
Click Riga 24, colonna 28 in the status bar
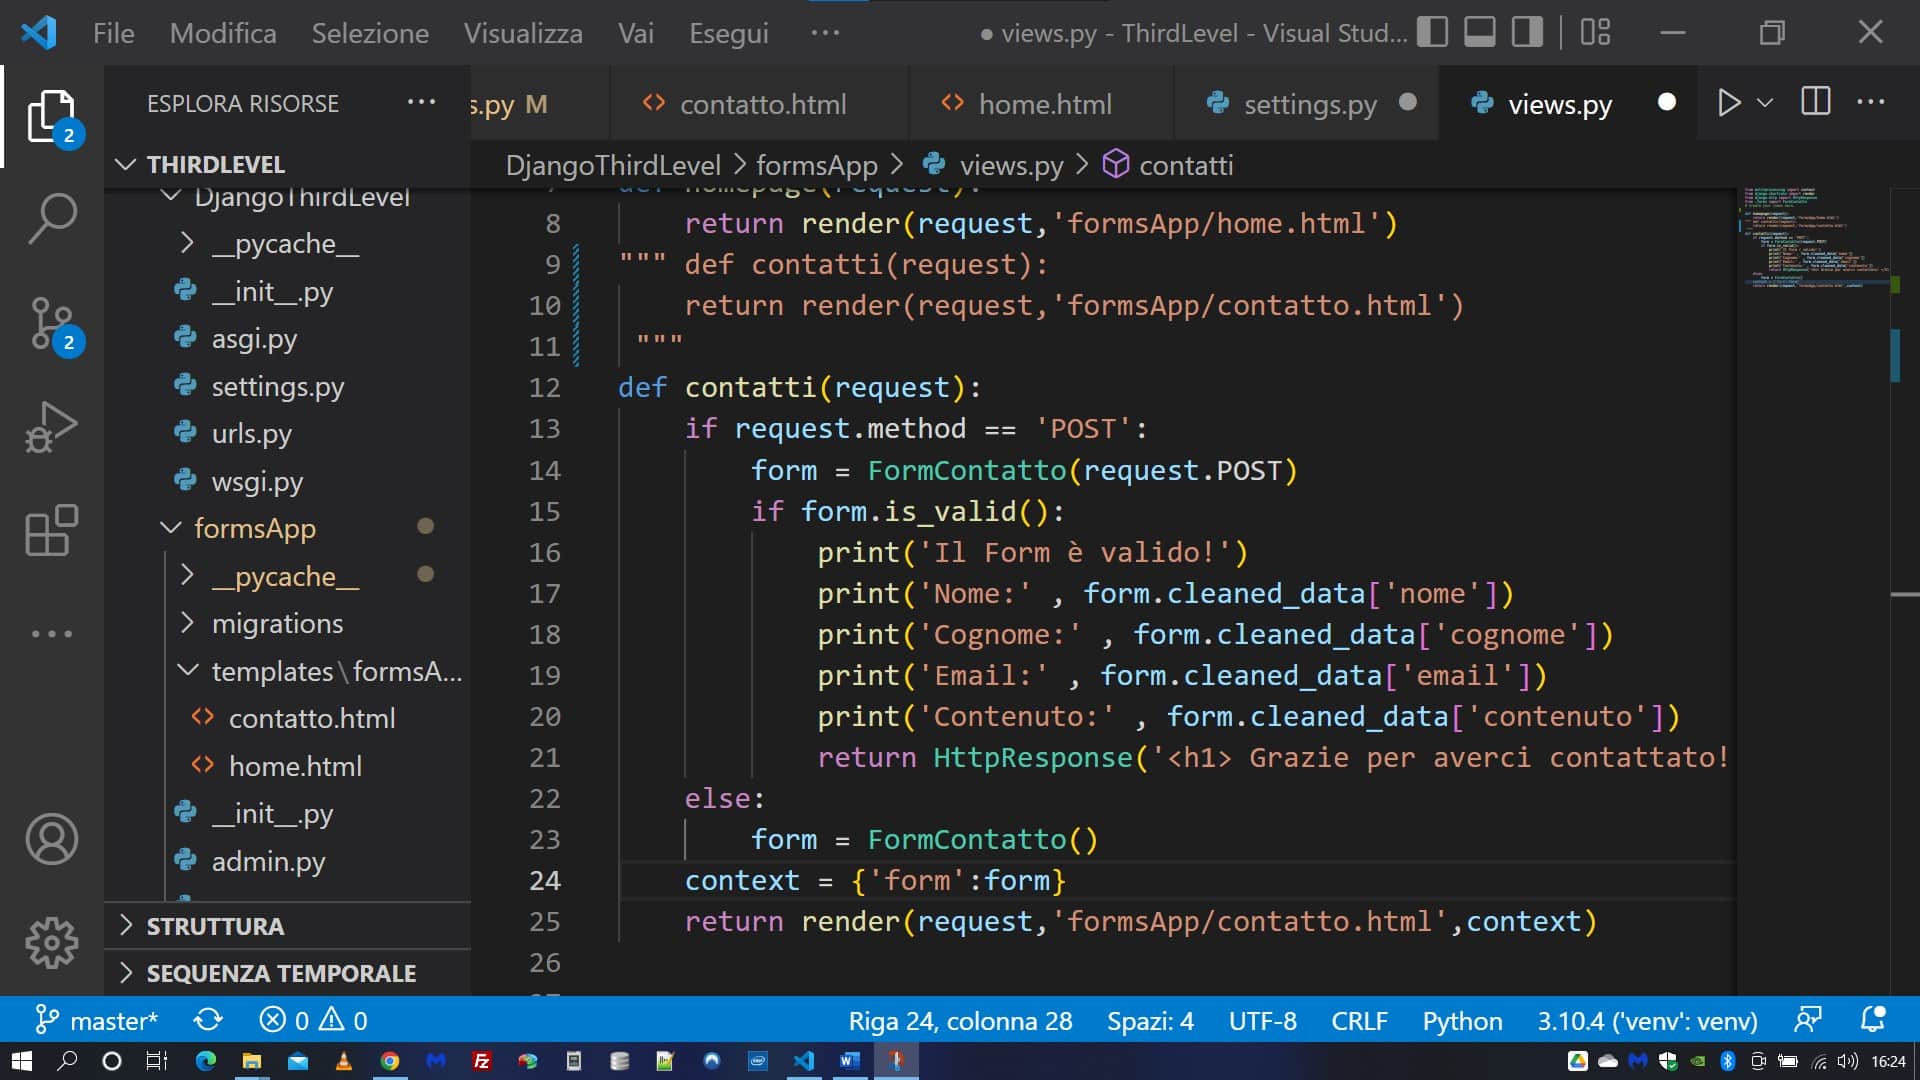pos(960,1021)
